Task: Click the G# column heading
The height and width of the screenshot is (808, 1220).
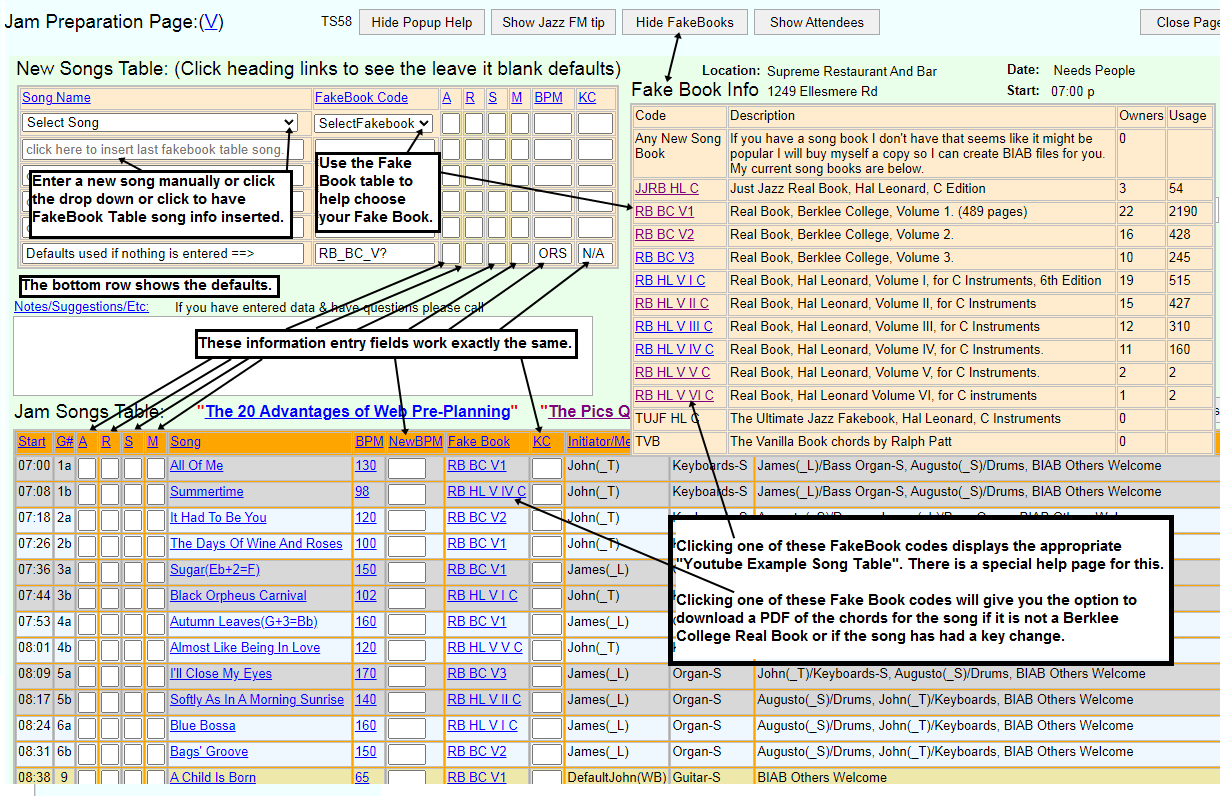Action: pyautogui.click(x=64, y=442)
